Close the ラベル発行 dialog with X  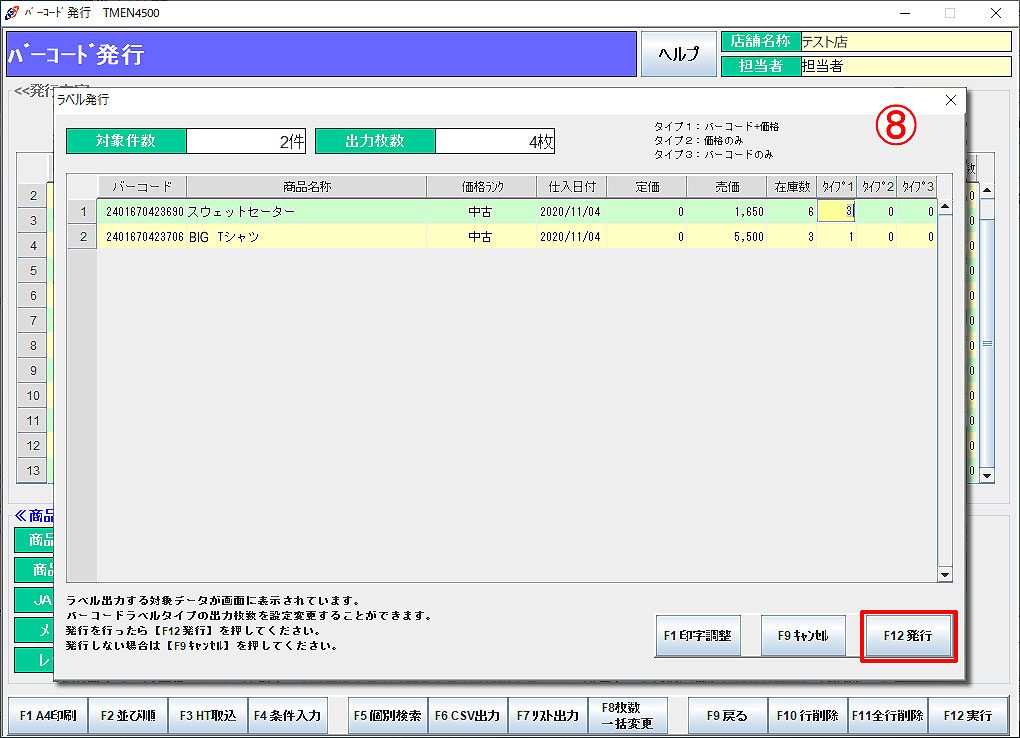click(x=950, y=100)
